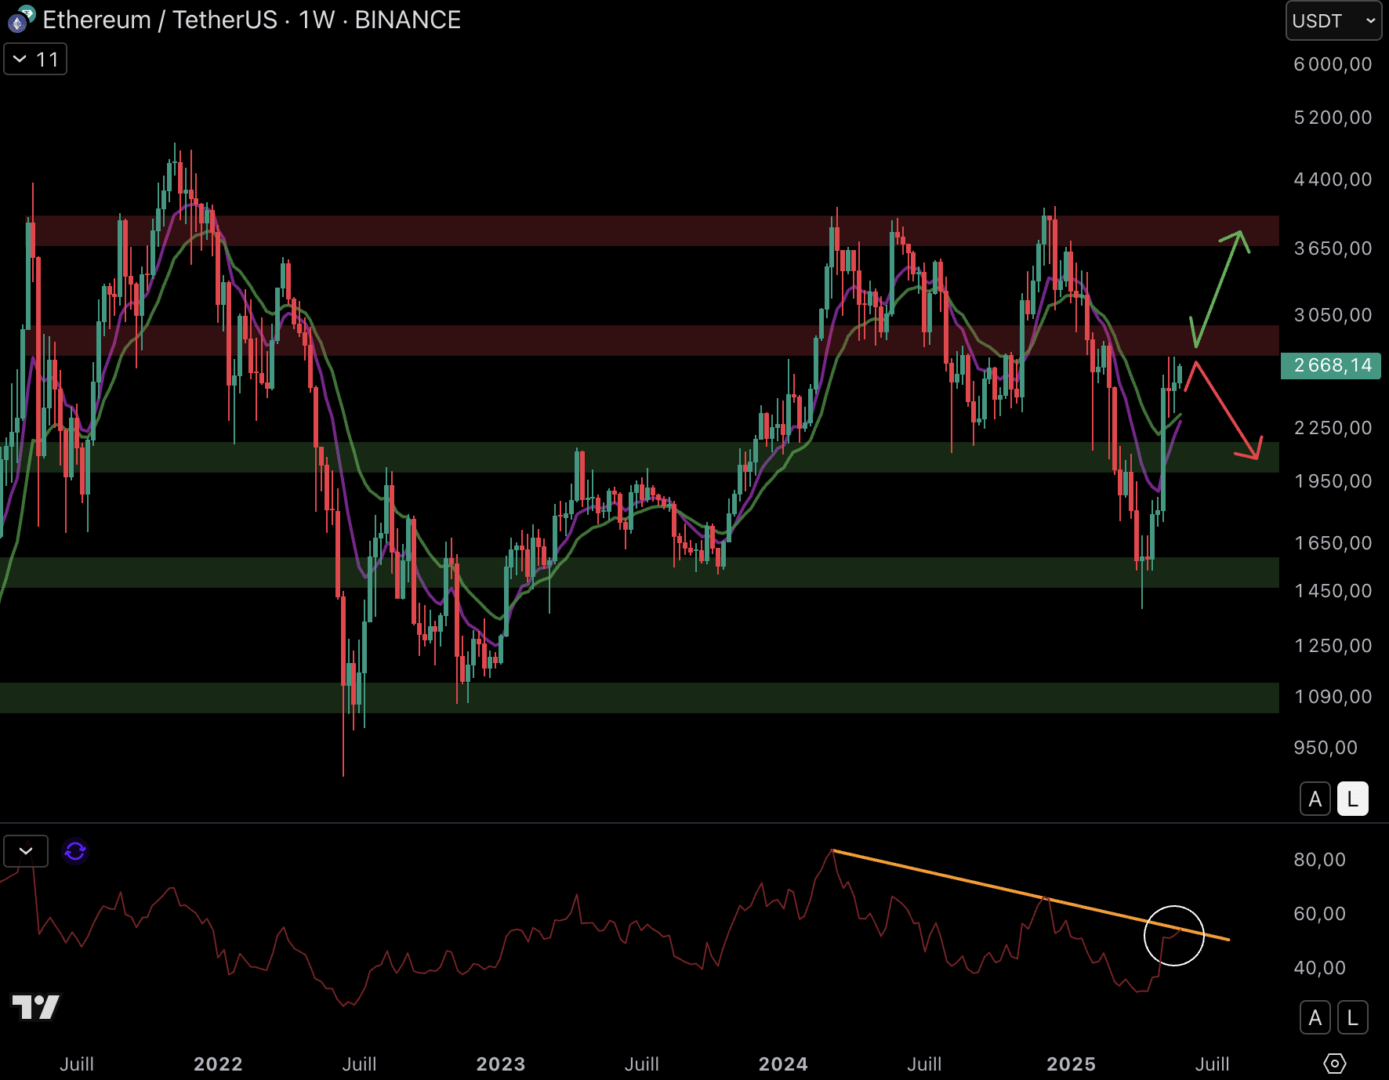This screenshot has height=1080, width=1389.
Task: Open the USDT currency dropdown
Action: 1333,21
